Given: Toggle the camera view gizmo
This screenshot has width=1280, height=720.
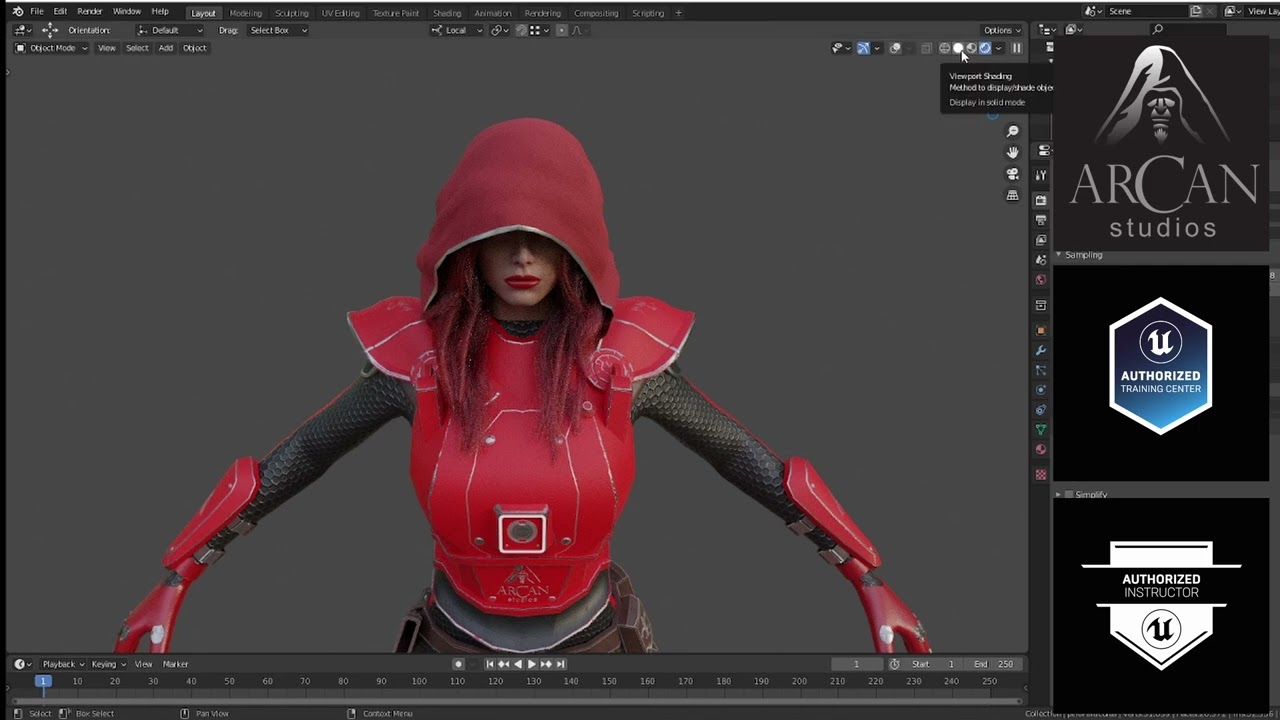Looking at the screenshot, I should [1012, 174].
